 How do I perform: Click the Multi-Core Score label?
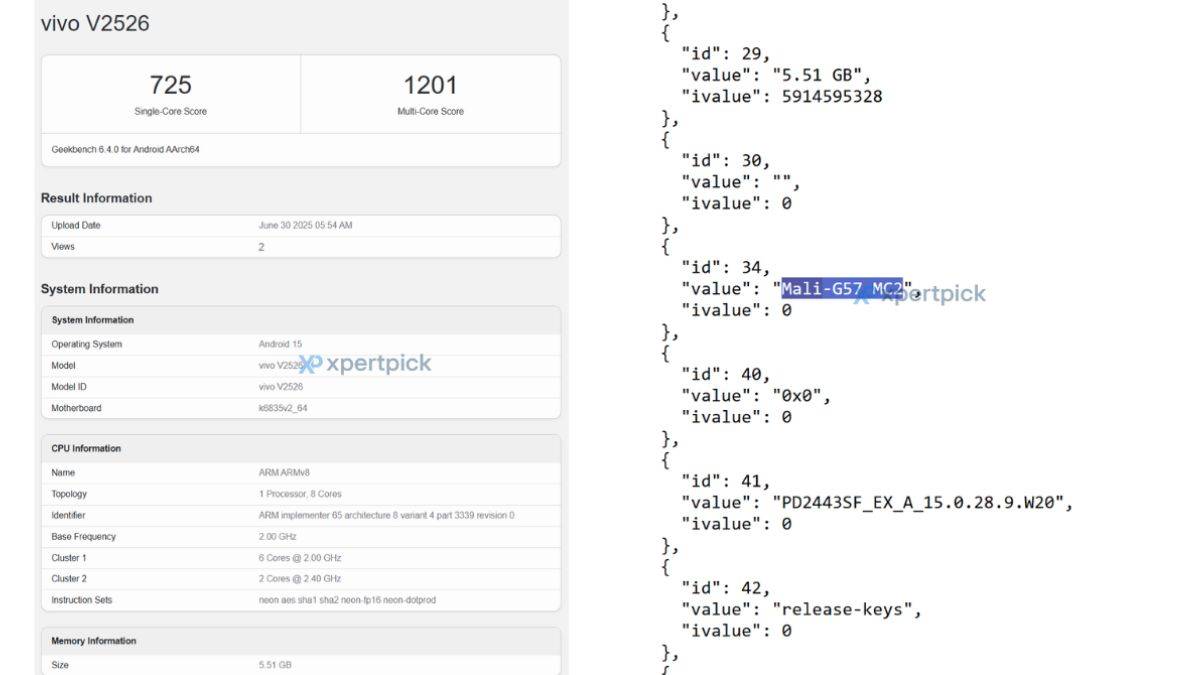(430, 111)
